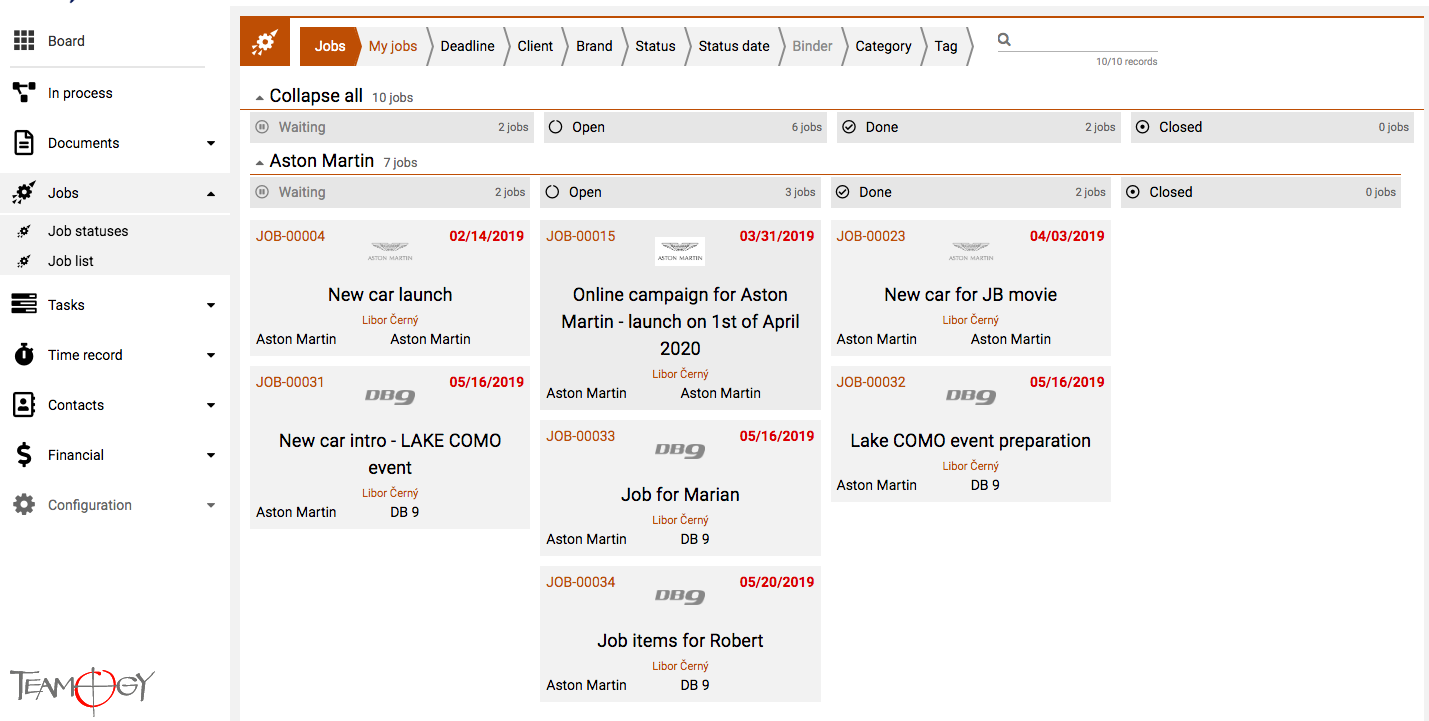1429x721 pixels.
Task: Open JOB-00032 link
Action: pyautogui.click(x=871, y=382)
